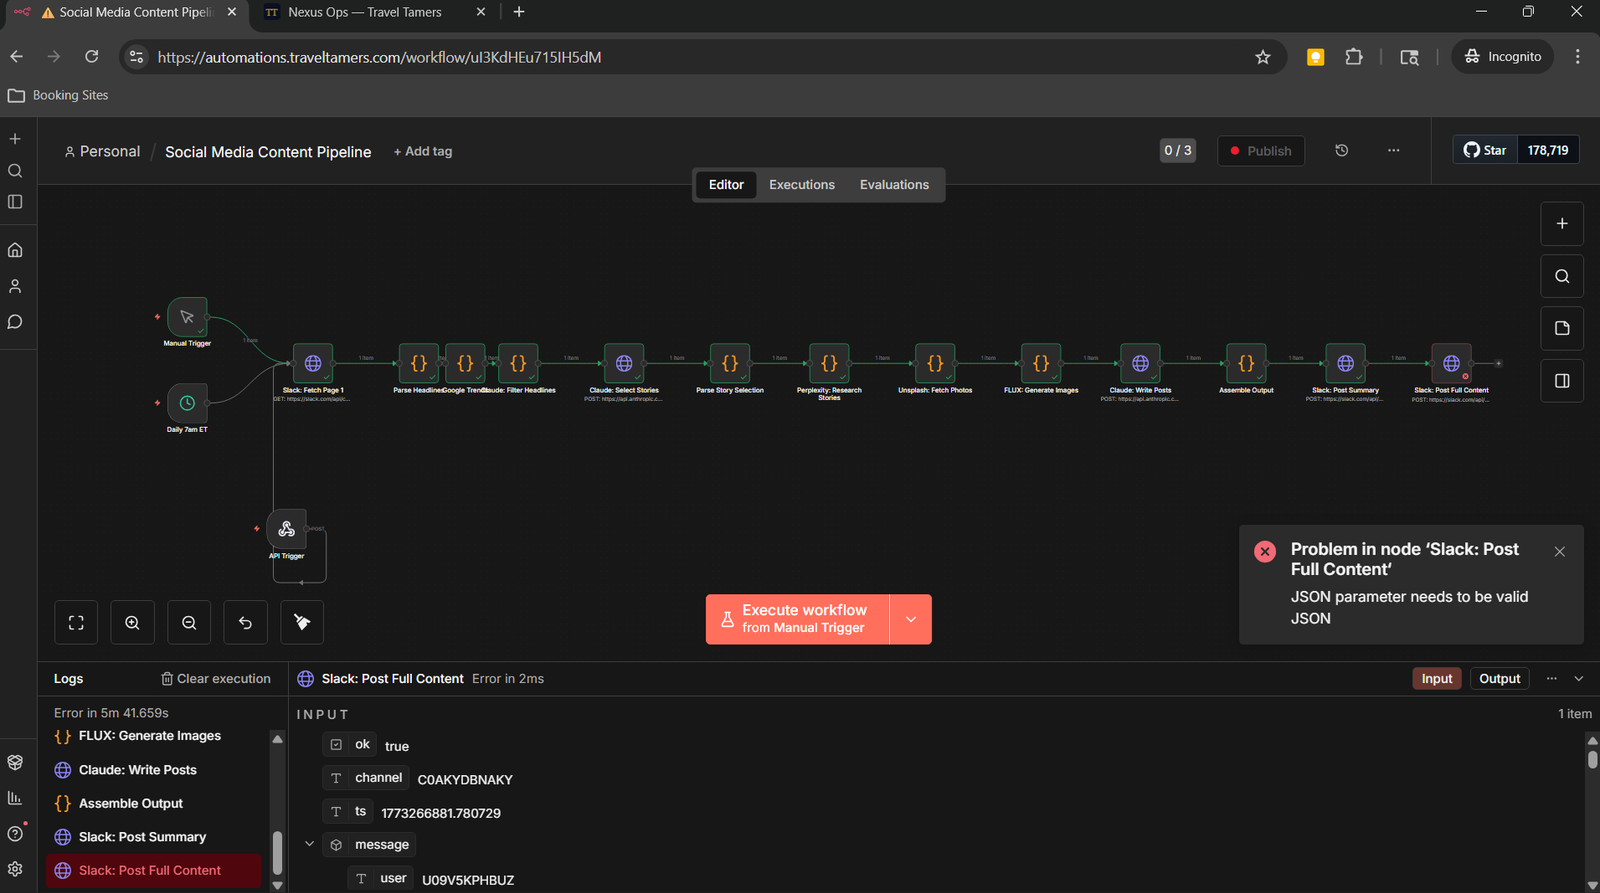Screen dimensions: 1600x893
Task: Add a node after Slack: Post Full Content
Action: pos(1498,364)
